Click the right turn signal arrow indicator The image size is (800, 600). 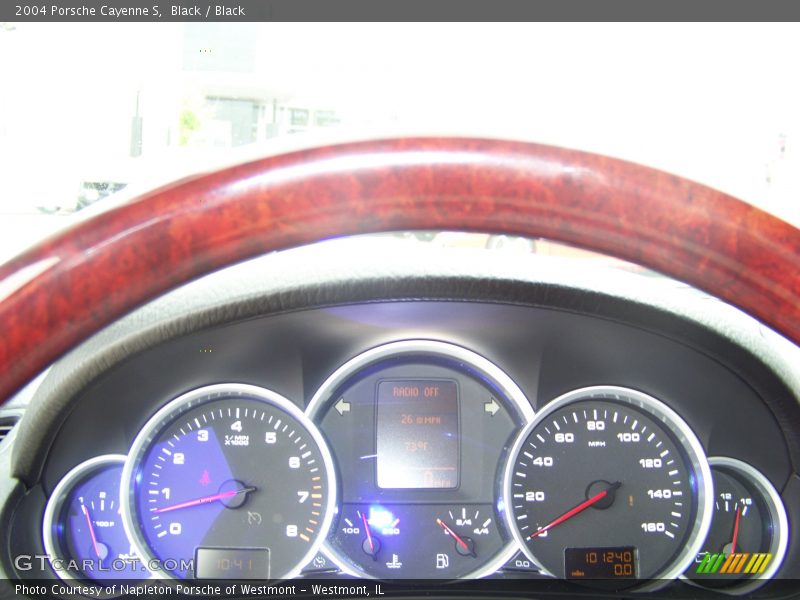point(492,407)
